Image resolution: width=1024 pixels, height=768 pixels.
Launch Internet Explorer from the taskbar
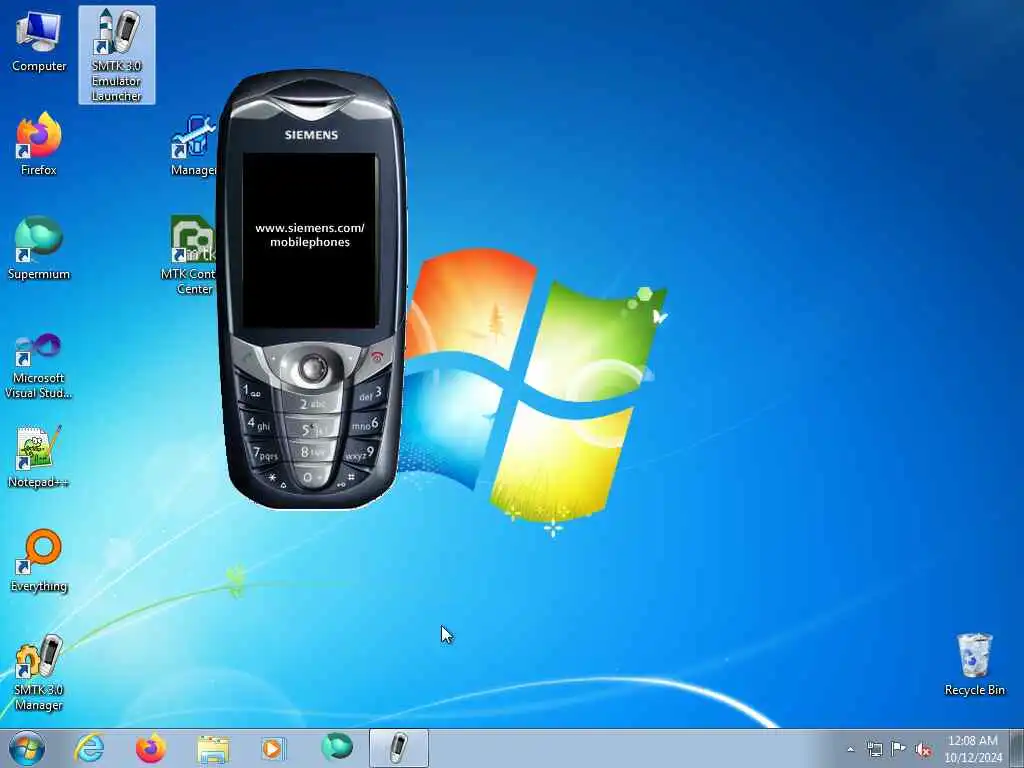(x=89, y=748)
